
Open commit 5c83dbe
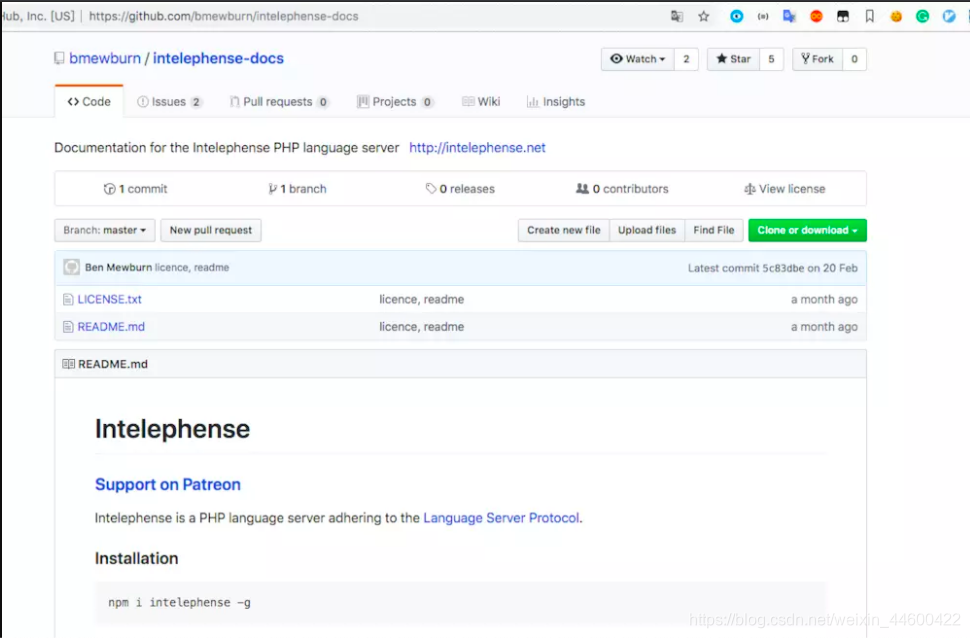783,268
